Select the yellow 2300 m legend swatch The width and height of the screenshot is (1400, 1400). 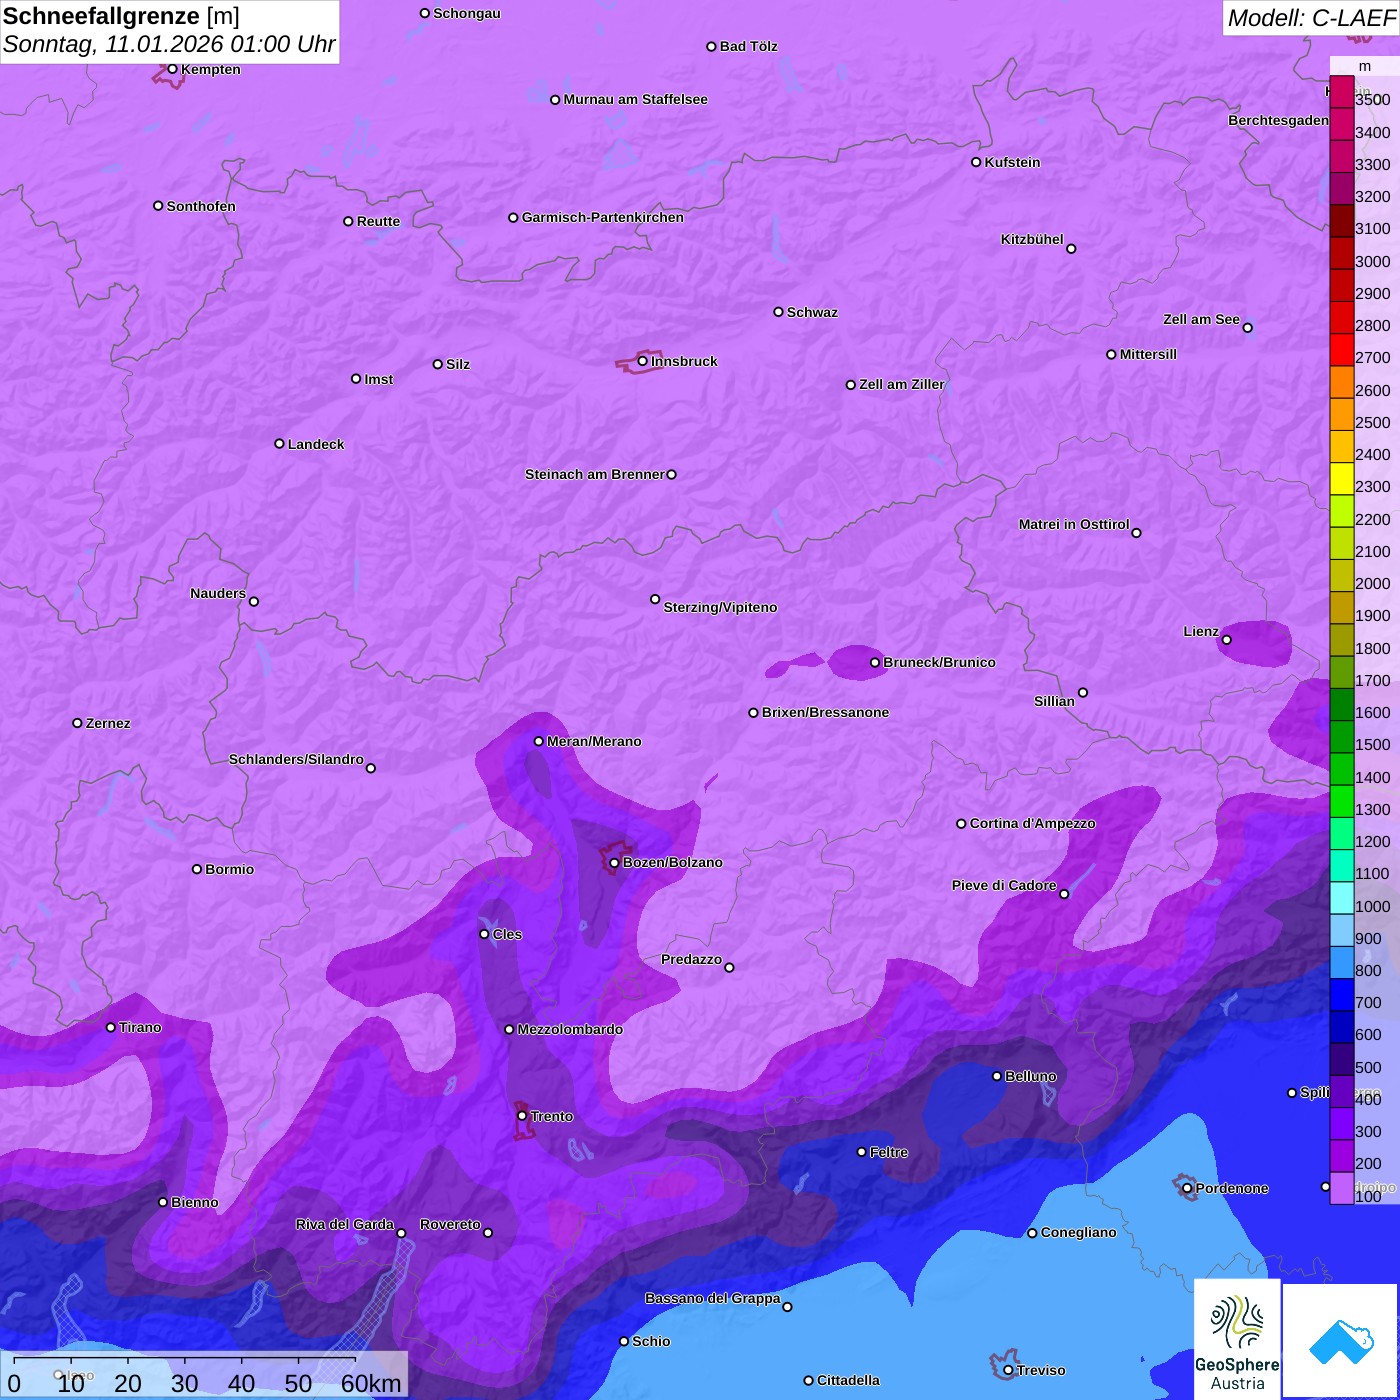click(1341, 478)
